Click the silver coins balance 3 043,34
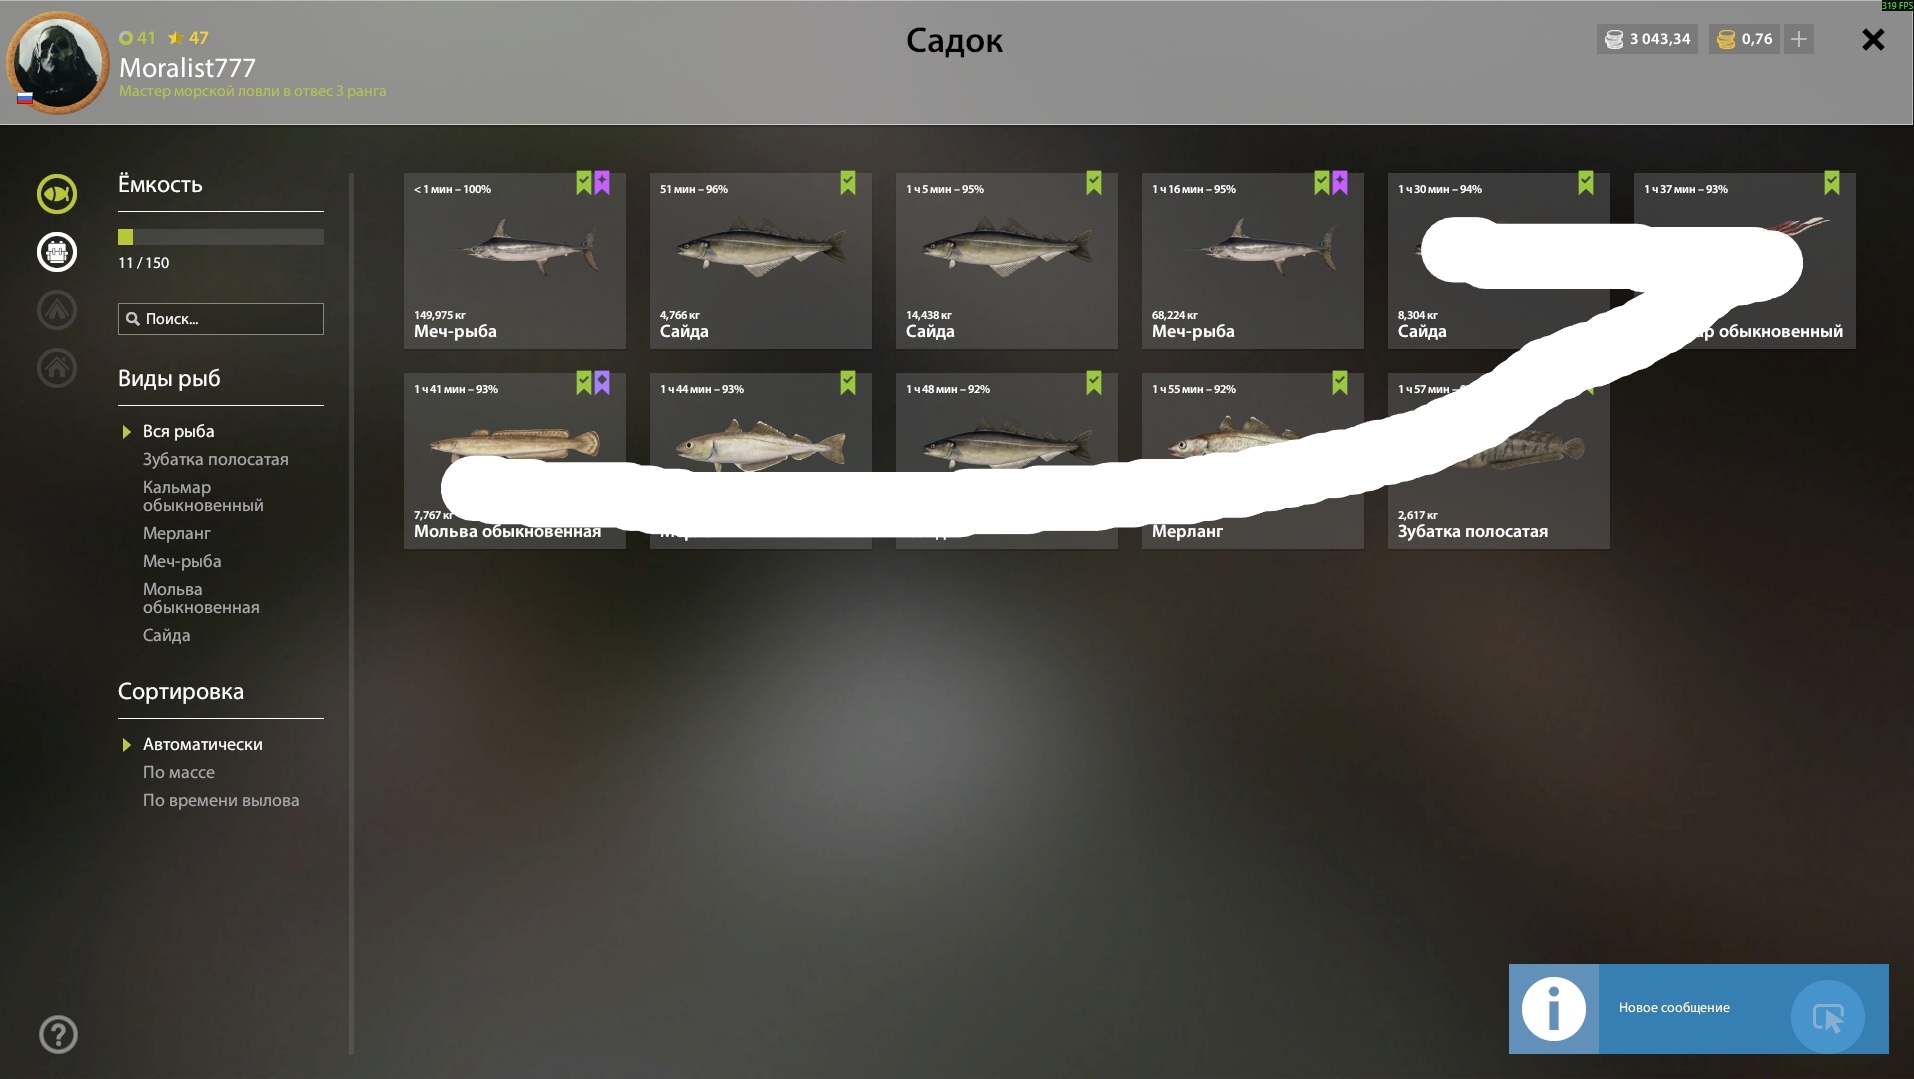The width and height of the screenshot is (1914, 1079). (x=1648, y=39)
